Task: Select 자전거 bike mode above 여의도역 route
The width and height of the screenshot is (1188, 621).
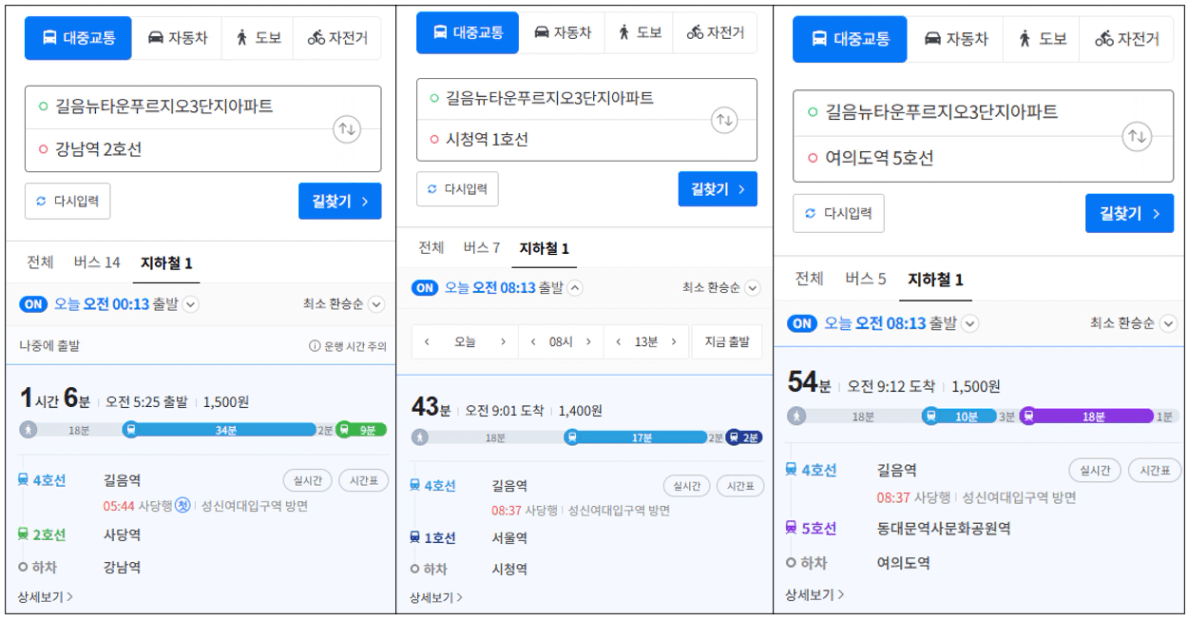Action: coord(1126,39)
